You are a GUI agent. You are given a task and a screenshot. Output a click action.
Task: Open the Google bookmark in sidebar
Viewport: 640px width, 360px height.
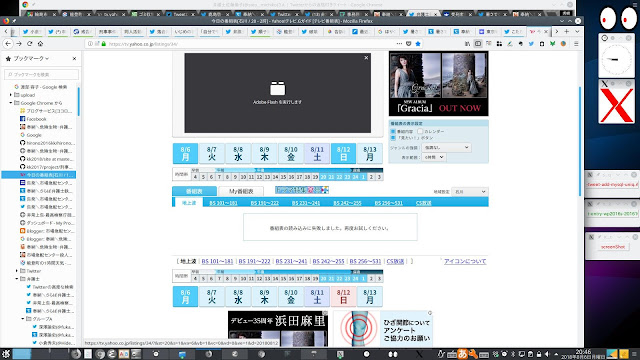pyautogui.click(x=31, y=135)
